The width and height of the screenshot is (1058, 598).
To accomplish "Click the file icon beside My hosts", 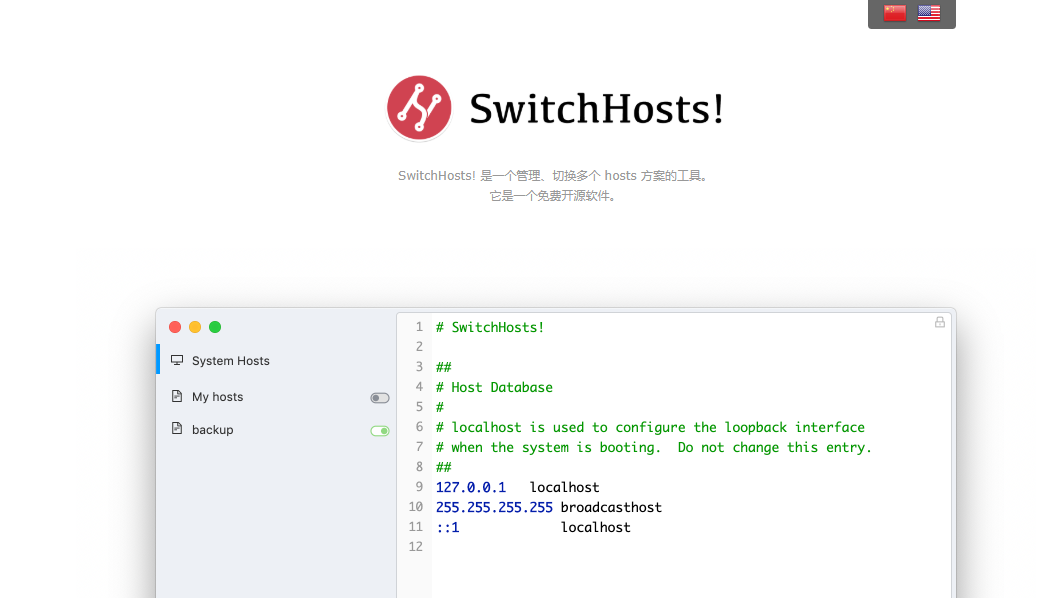I will pos(177,396).
